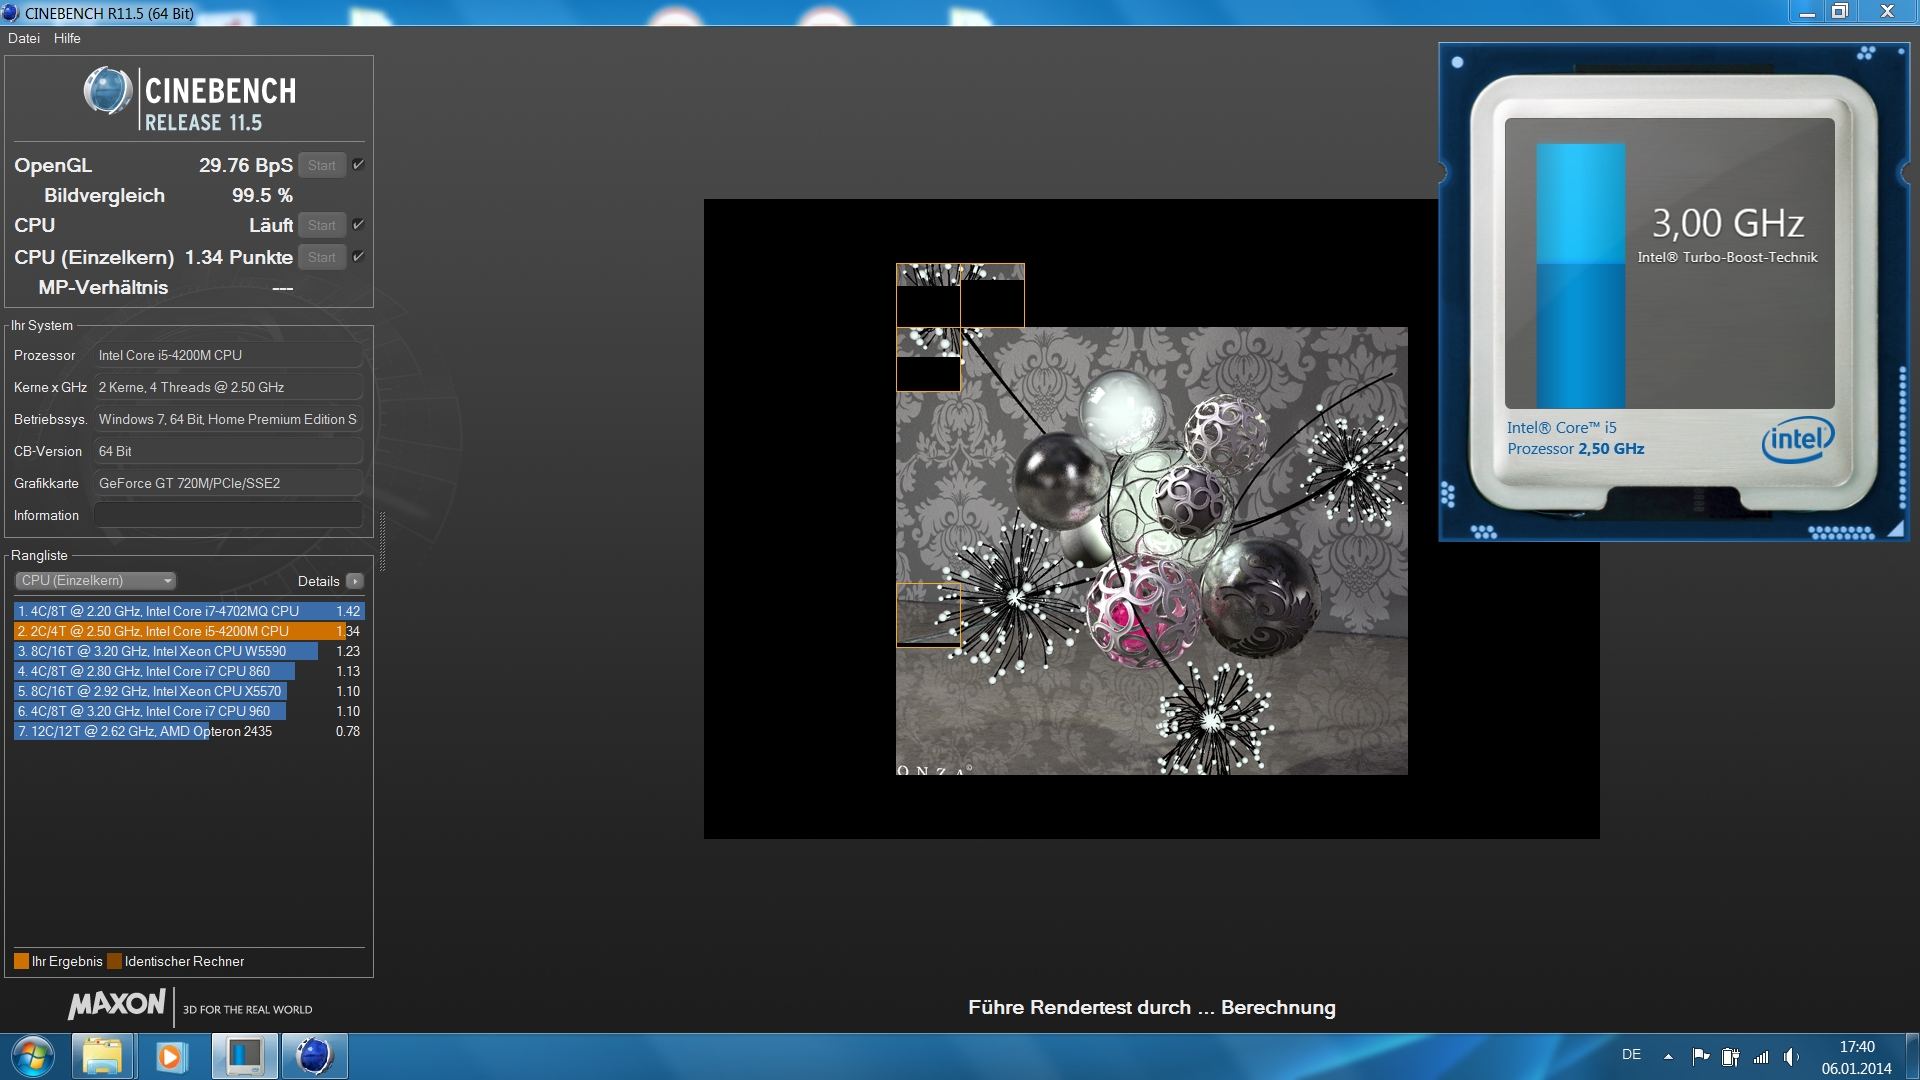
Task: Click the network signal tray icon
Action: tap(1761, 1056)
